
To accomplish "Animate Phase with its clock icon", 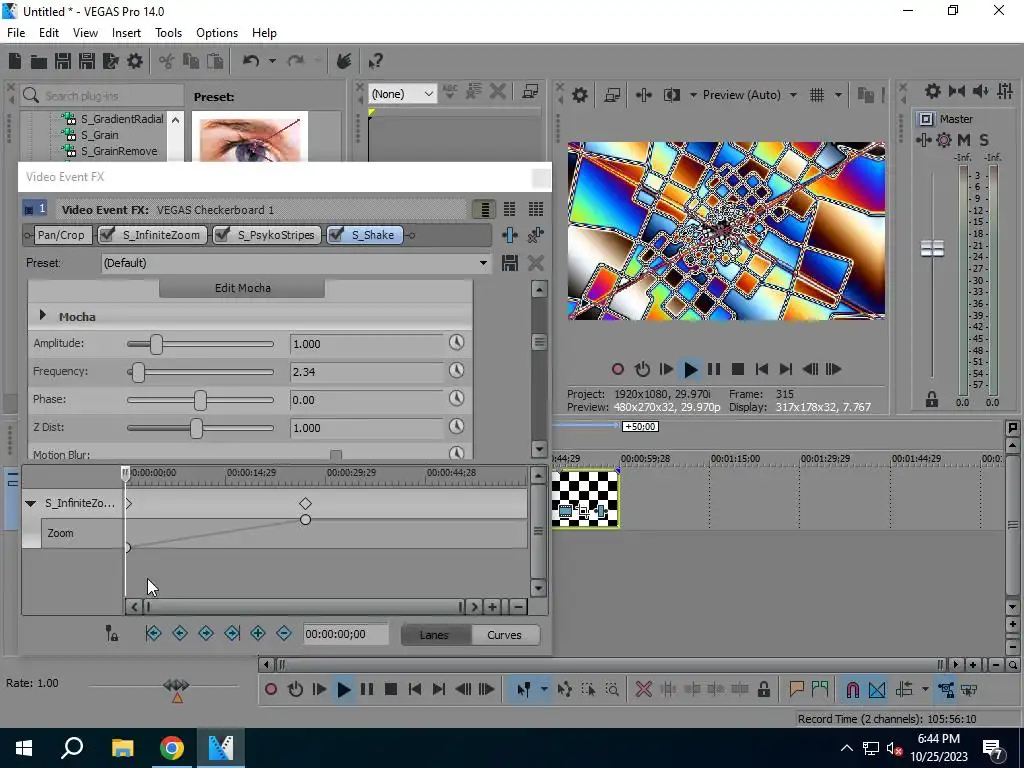I will 456,398.
